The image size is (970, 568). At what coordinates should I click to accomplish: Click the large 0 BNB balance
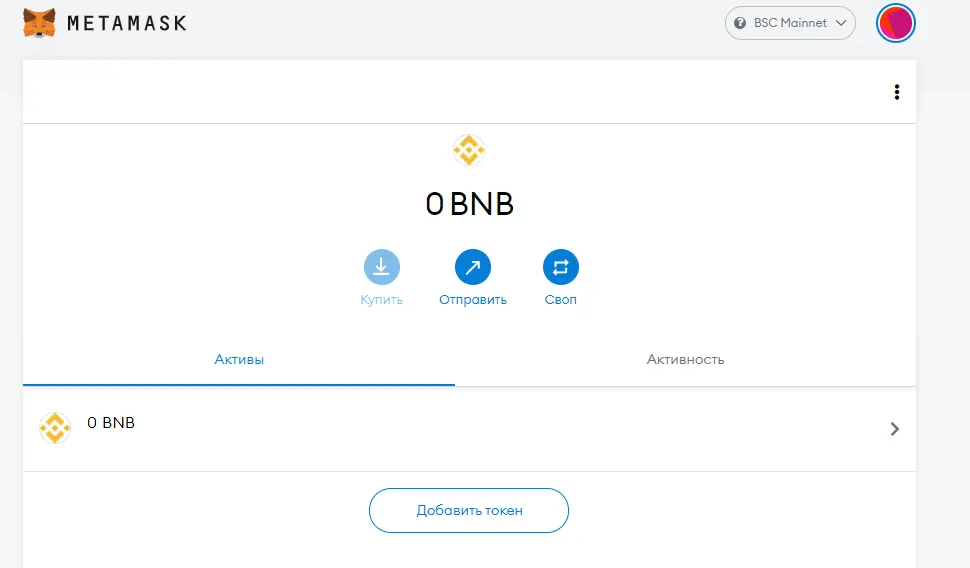click(470, 204)
